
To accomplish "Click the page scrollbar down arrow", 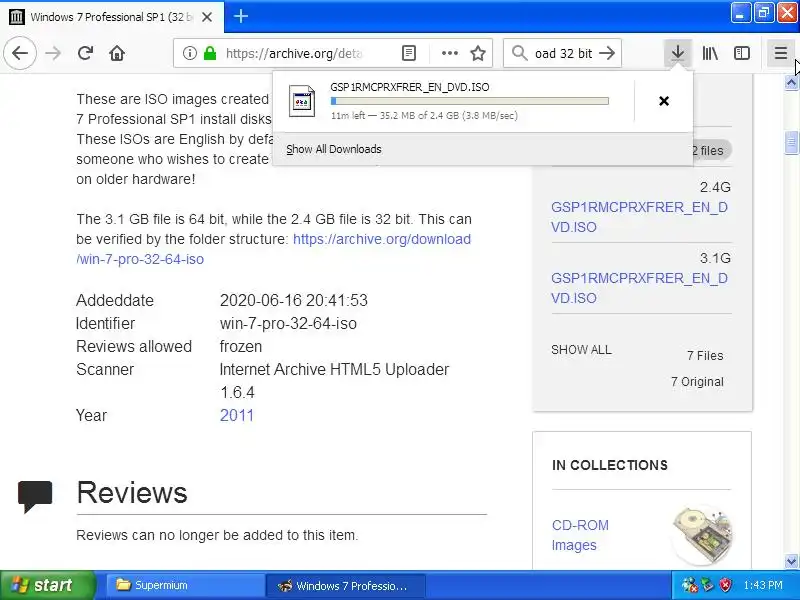I will point(791,561).
